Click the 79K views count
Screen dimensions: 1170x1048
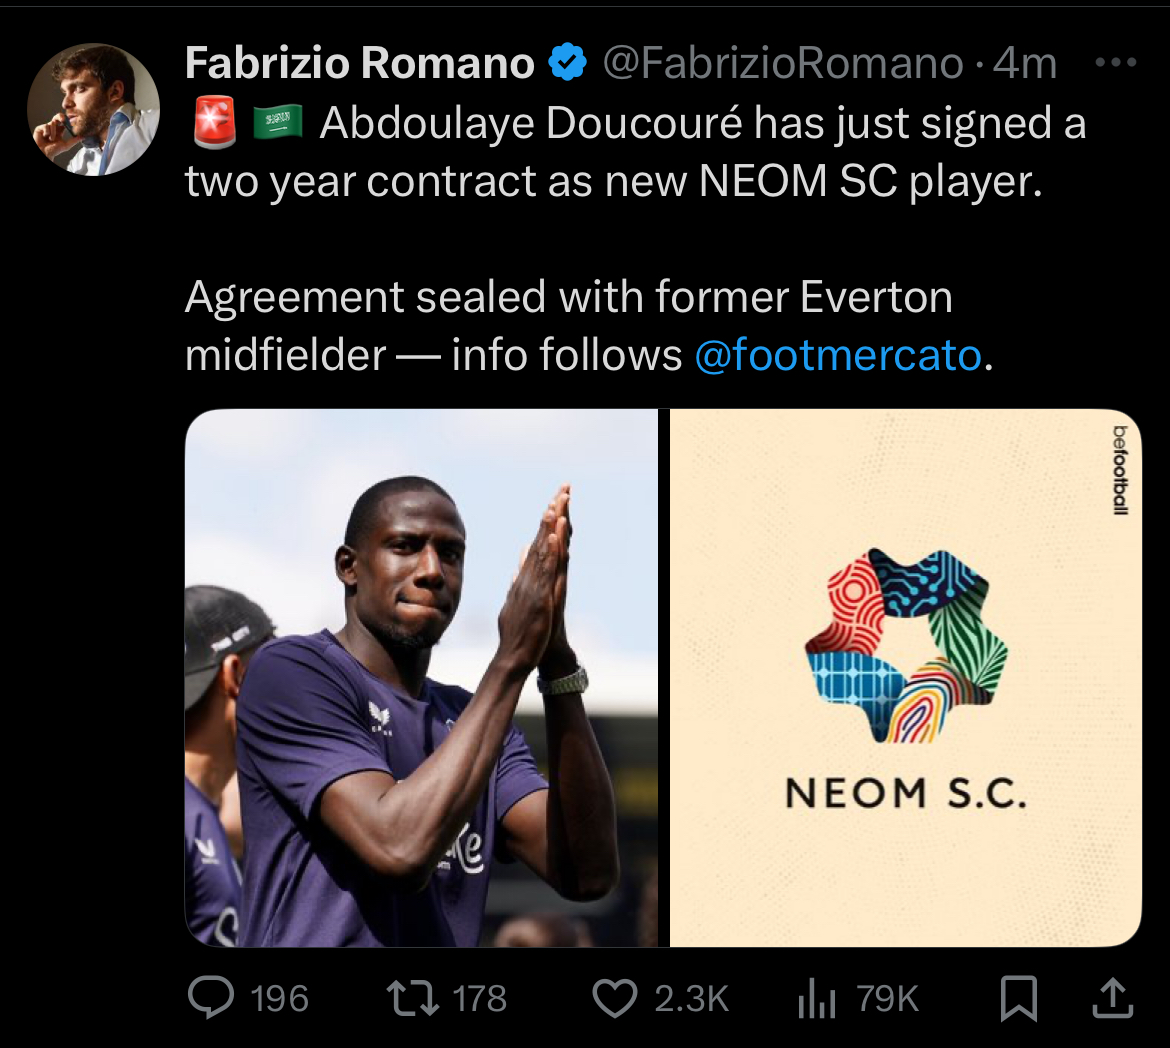[887, 998]
